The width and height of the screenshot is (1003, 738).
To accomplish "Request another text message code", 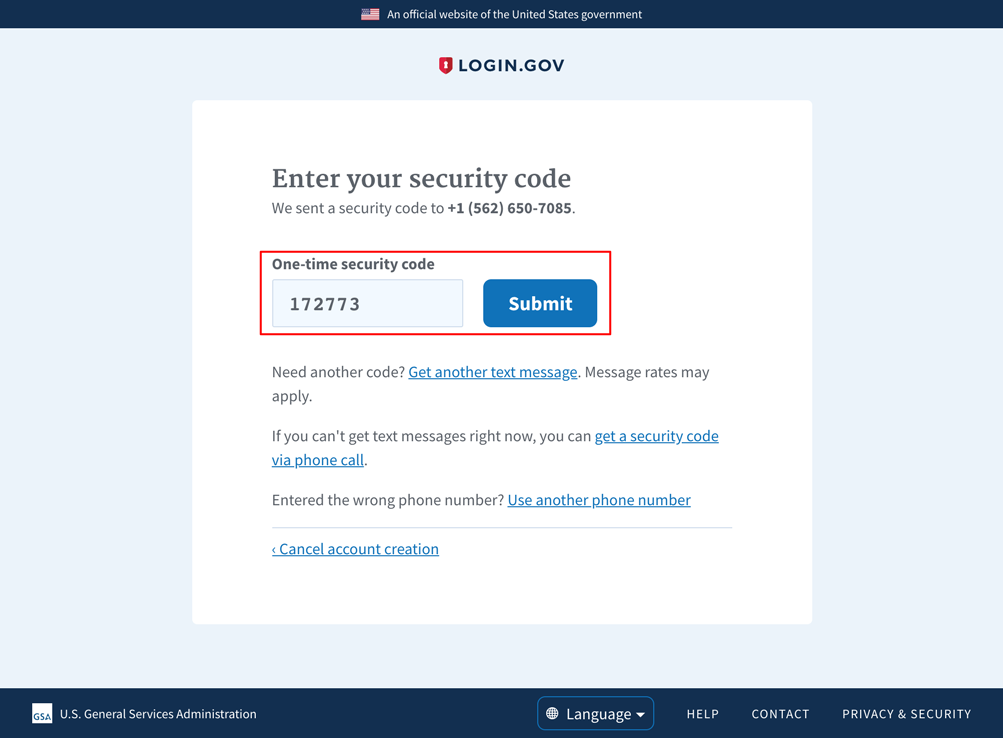I will pyautogui.click(x=492, y=372).
